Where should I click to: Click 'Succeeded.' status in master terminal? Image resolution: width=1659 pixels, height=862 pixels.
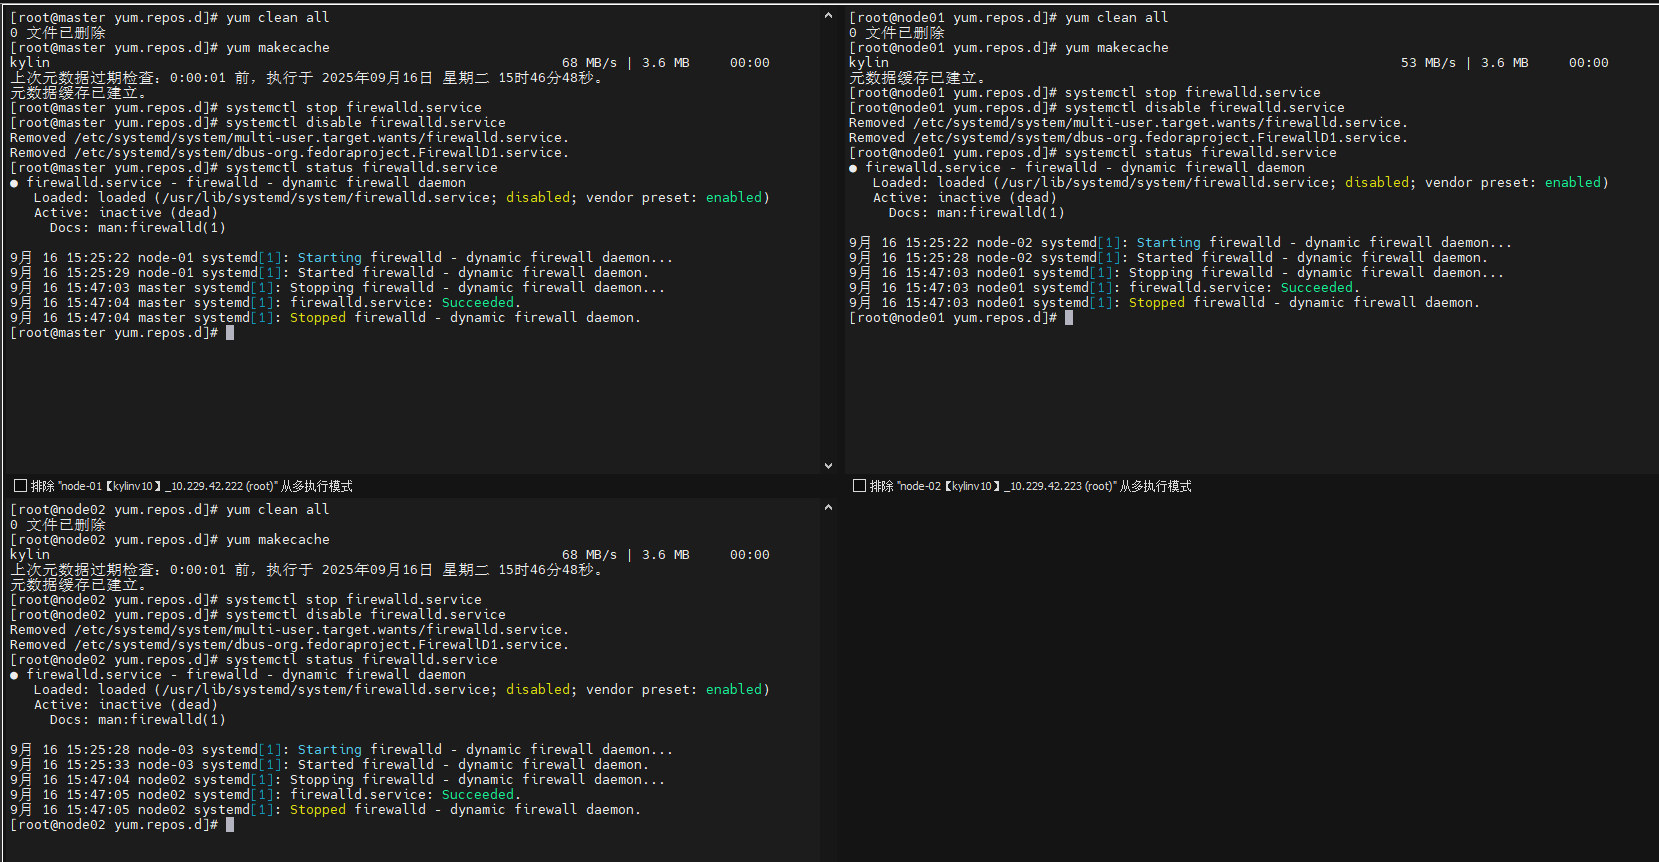pyautogui.click(x=482, y=303)
